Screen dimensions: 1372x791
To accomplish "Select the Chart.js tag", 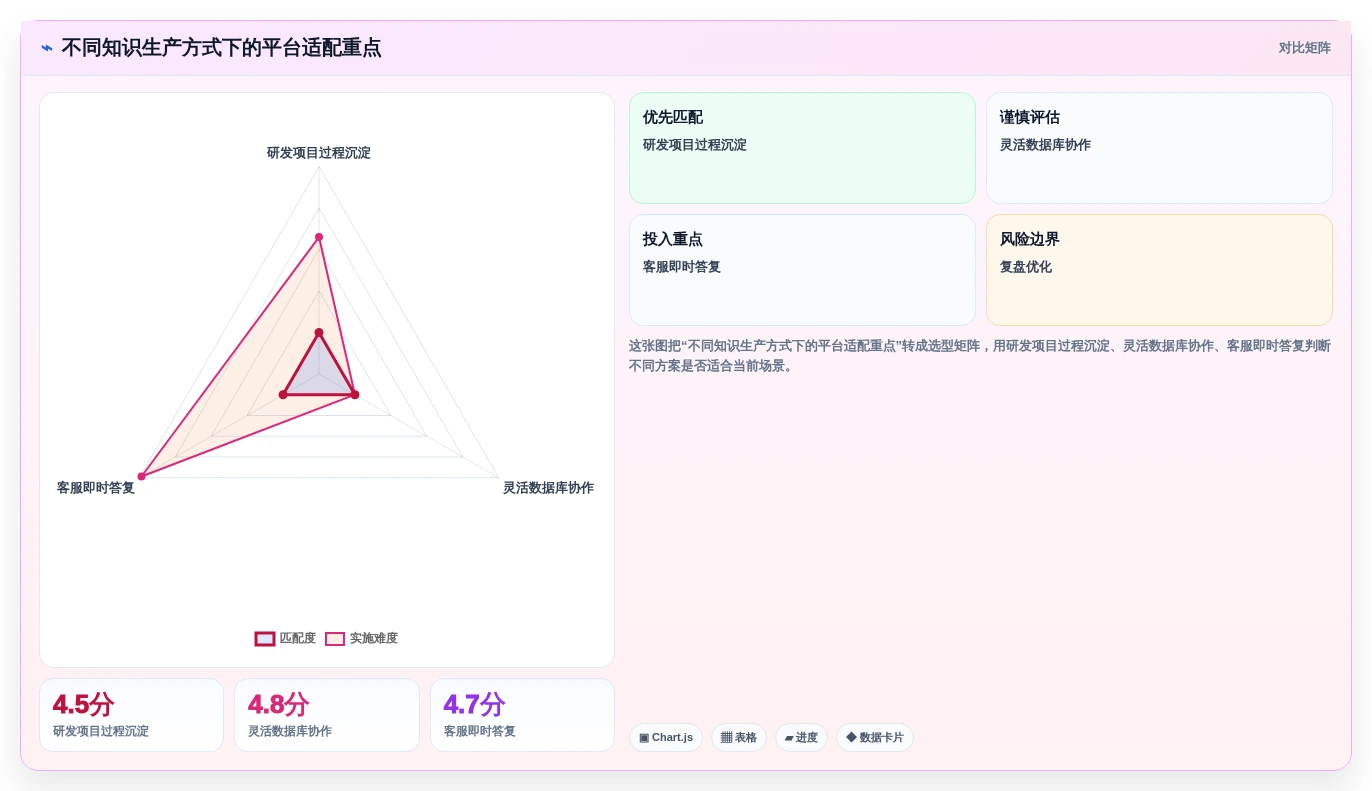I will coord(666,738).
